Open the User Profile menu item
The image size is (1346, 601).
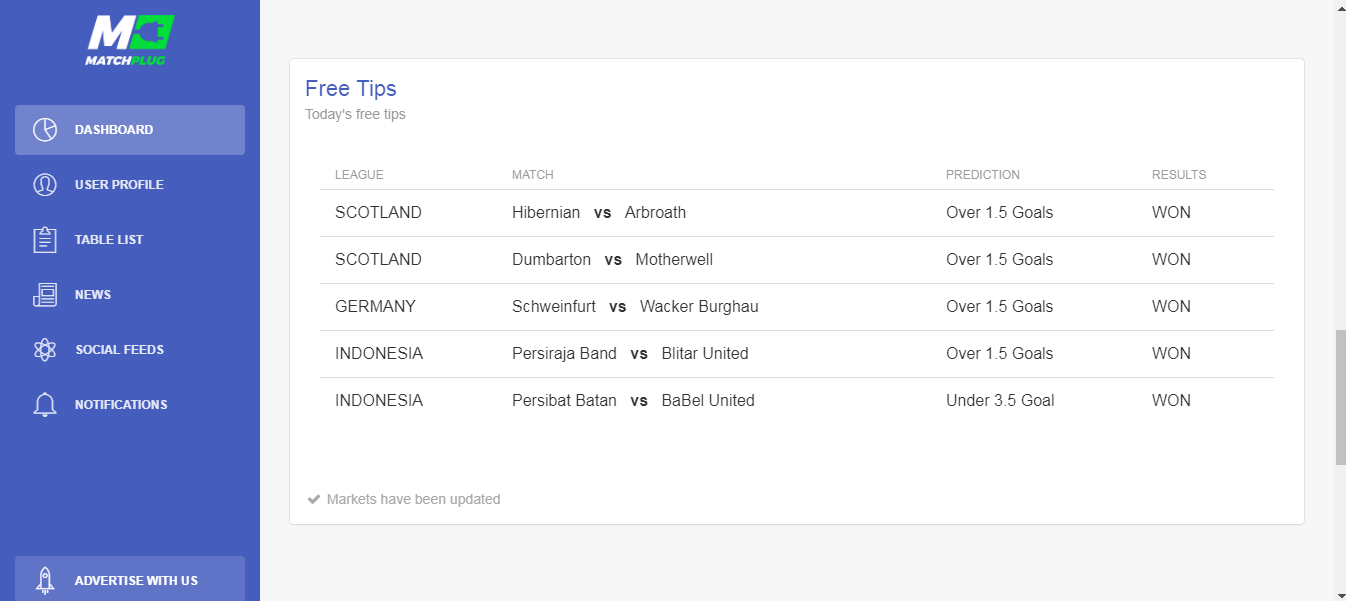click(130, 185)
